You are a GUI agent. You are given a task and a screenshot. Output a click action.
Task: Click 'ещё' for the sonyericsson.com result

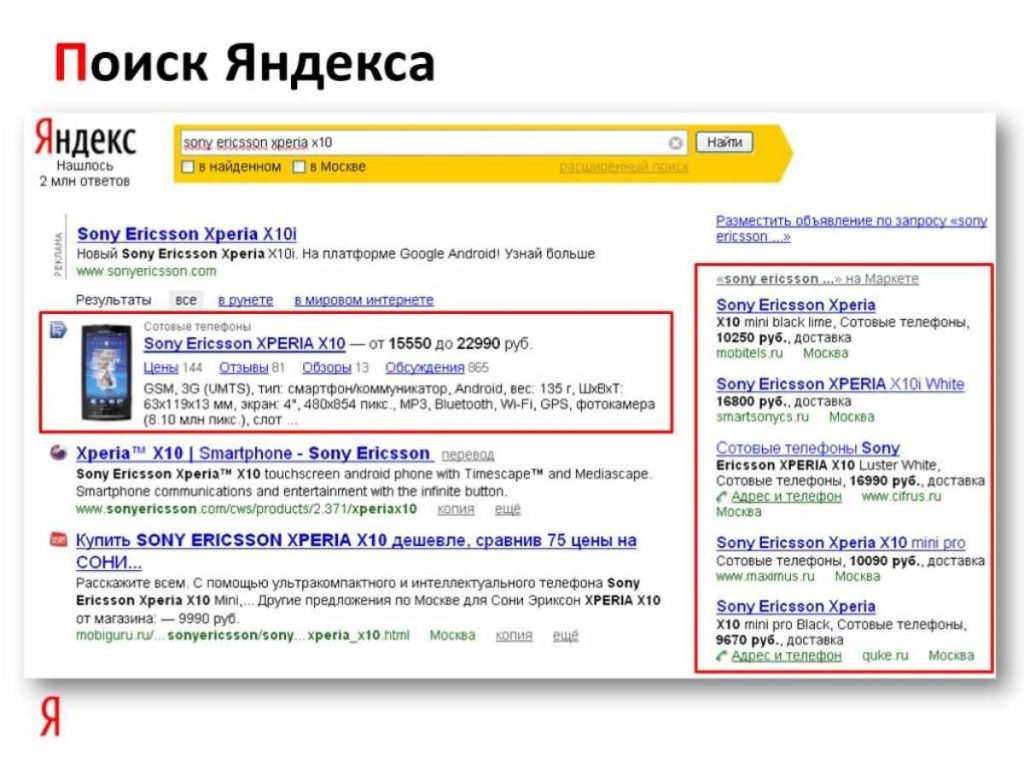pos(507,509)
